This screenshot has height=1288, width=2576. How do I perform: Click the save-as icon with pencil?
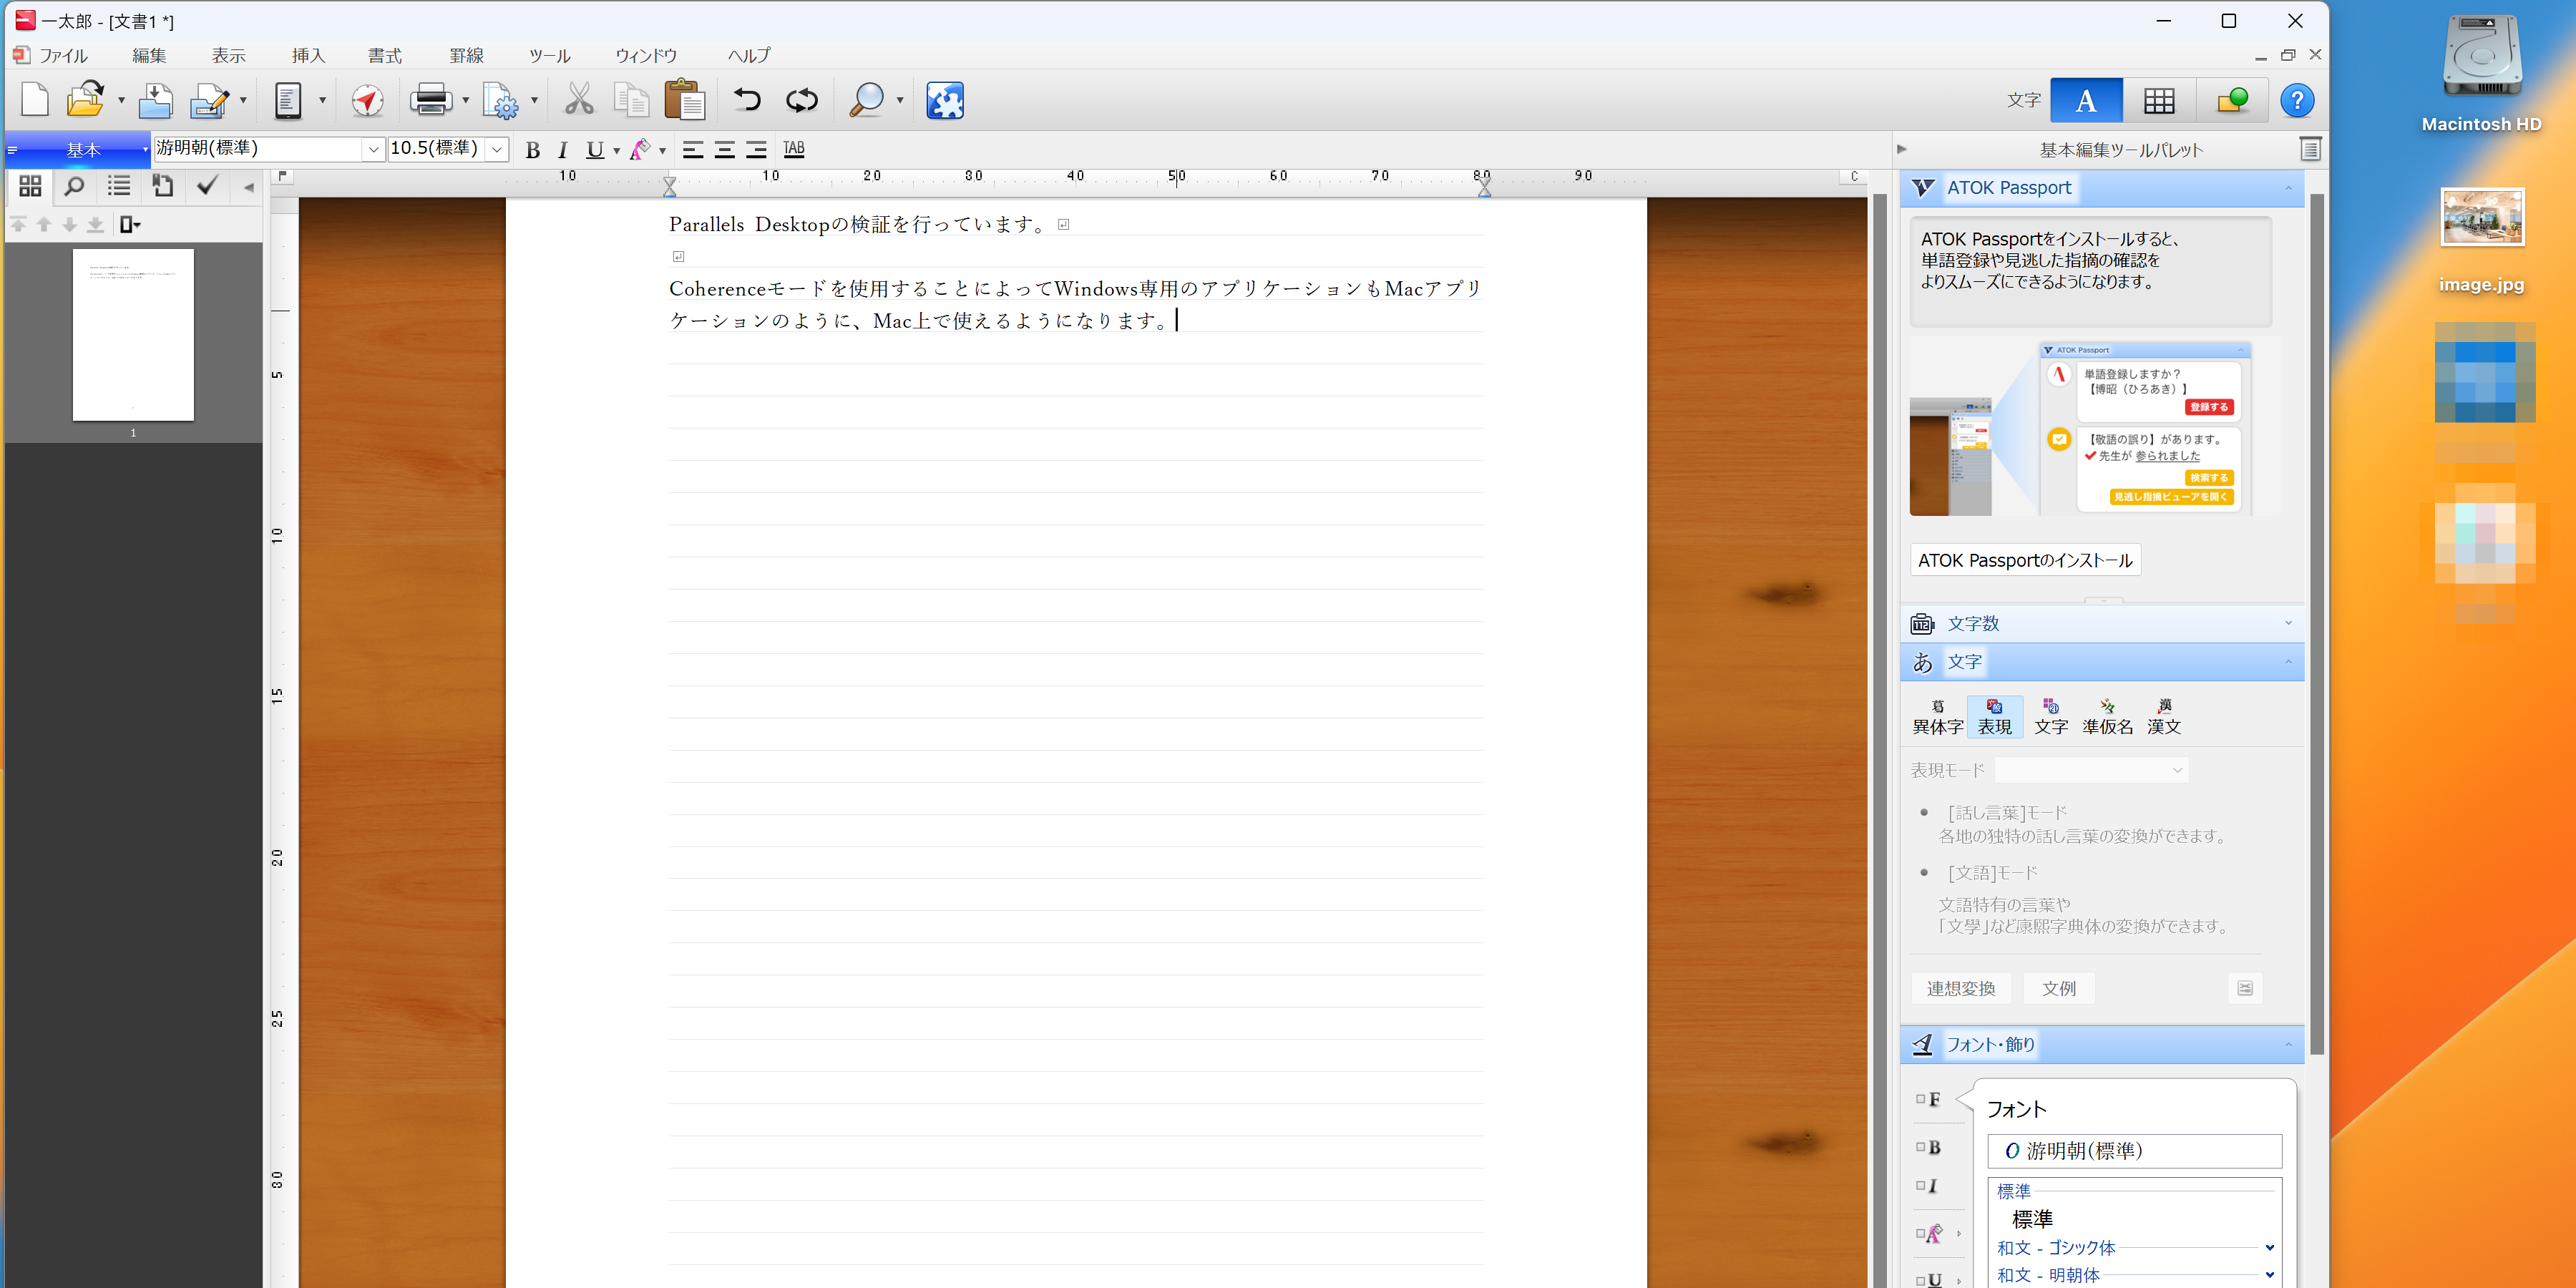(x=209, y=100)
